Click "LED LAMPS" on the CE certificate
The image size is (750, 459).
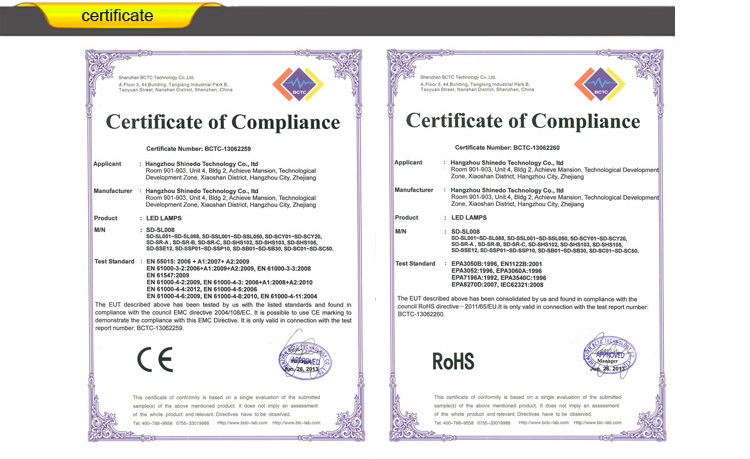tap(164, 218)
